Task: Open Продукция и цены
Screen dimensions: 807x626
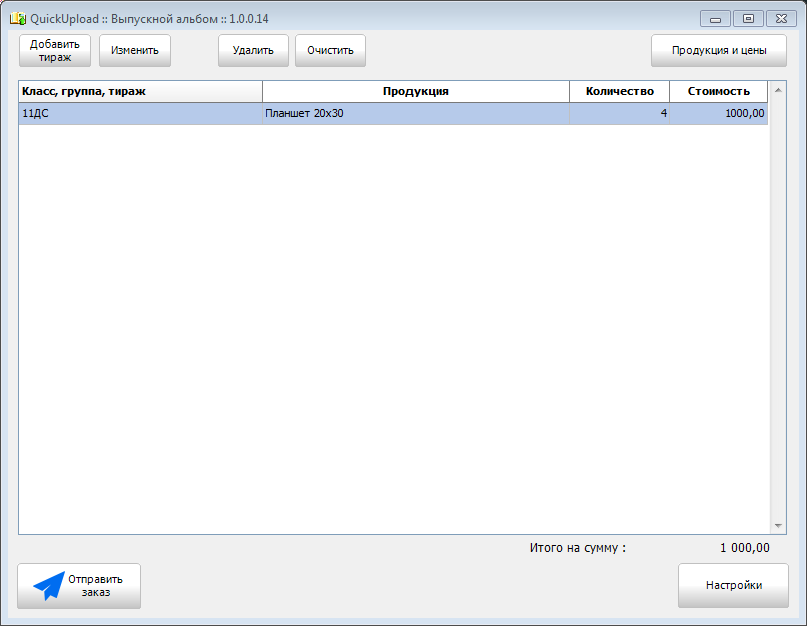Action: point(718,50)
